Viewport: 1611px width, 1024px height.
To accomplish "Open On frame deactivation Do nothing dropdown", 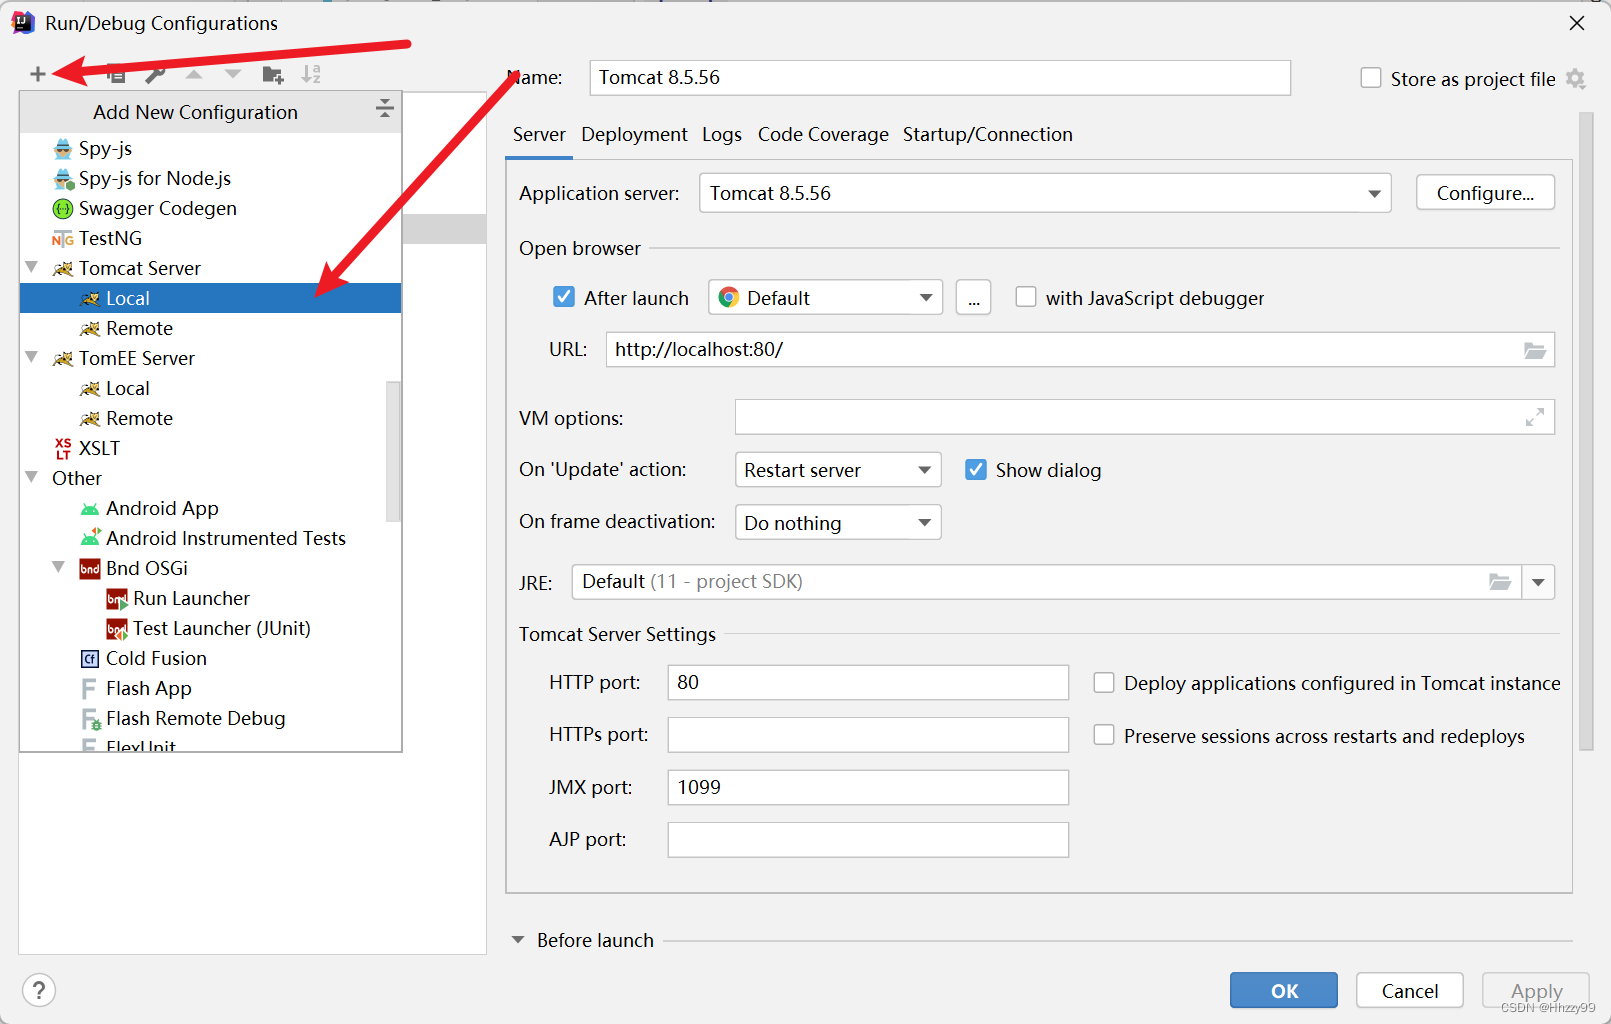I will coord(838,522).
